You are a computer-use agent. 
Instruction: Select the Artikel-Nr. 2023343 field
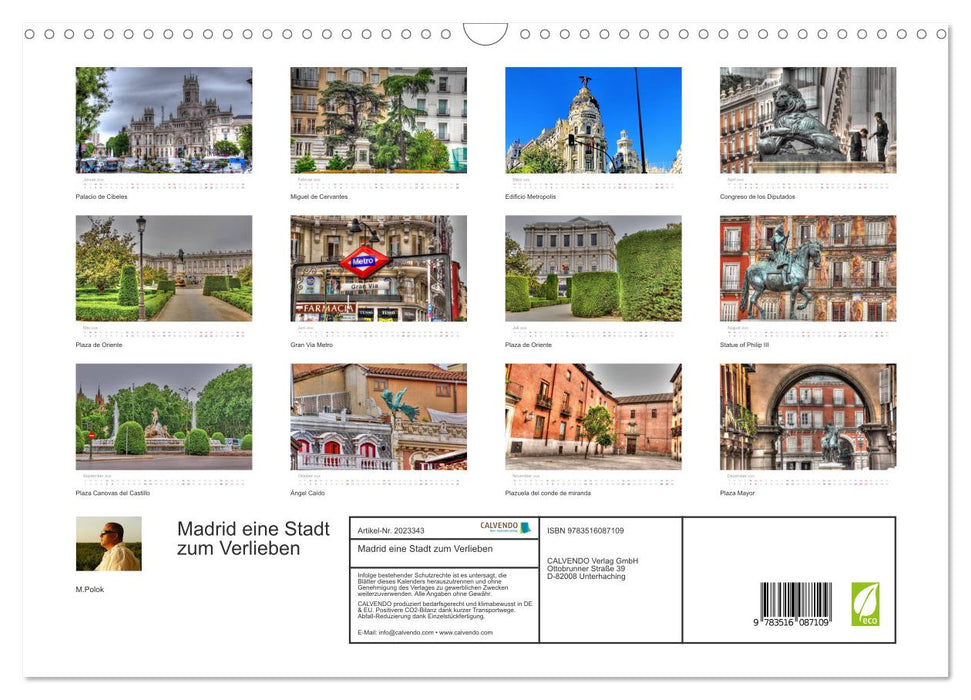pyautogui.click(x=392, y=530)
